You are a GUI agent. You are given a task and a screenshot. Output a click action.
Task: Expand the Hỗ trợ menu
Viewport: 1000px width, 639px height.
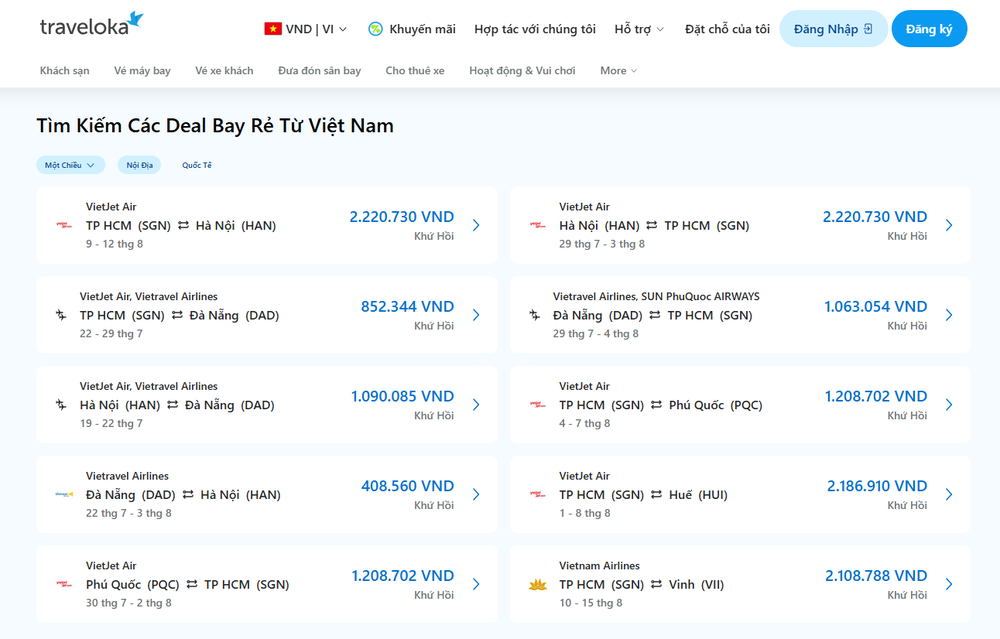click(639, 29)
